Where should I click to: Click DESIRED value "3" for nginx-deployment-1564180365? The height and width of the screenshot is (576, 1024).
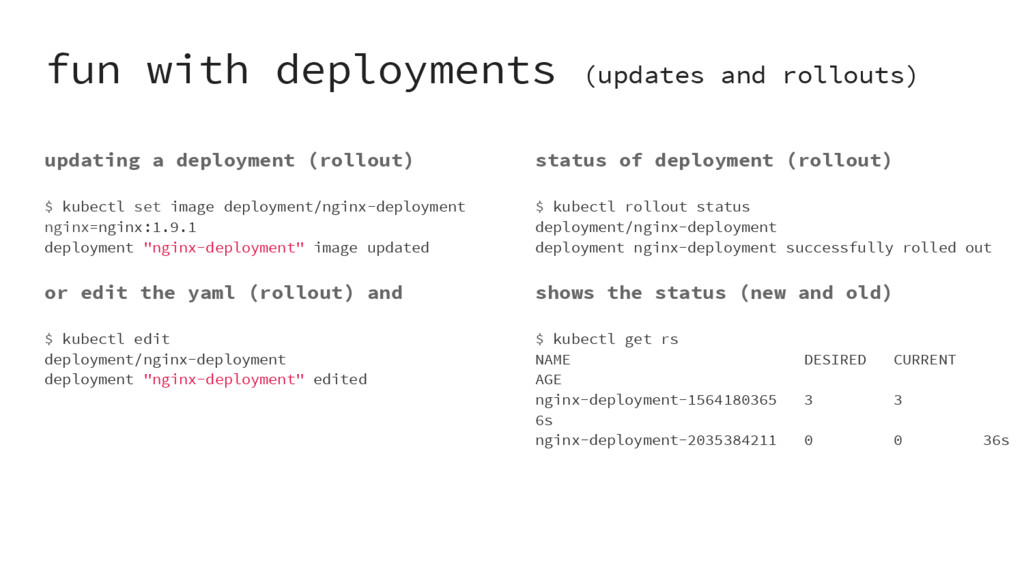coord(808,400)
